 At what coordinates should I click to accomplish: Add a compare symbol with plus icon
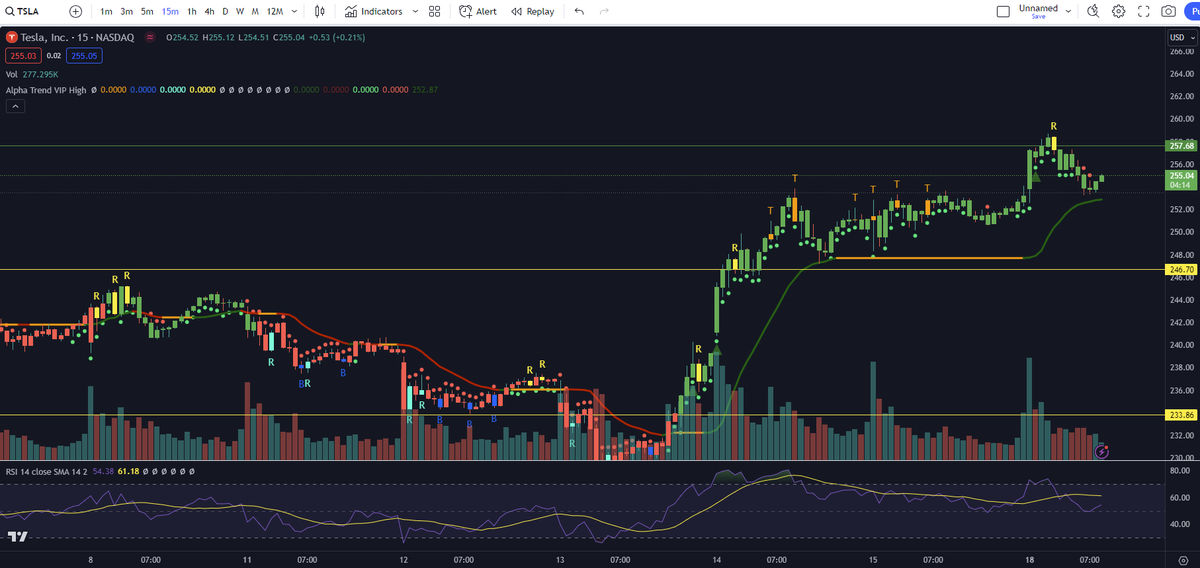pyautogui.click(x=76, y=11)
